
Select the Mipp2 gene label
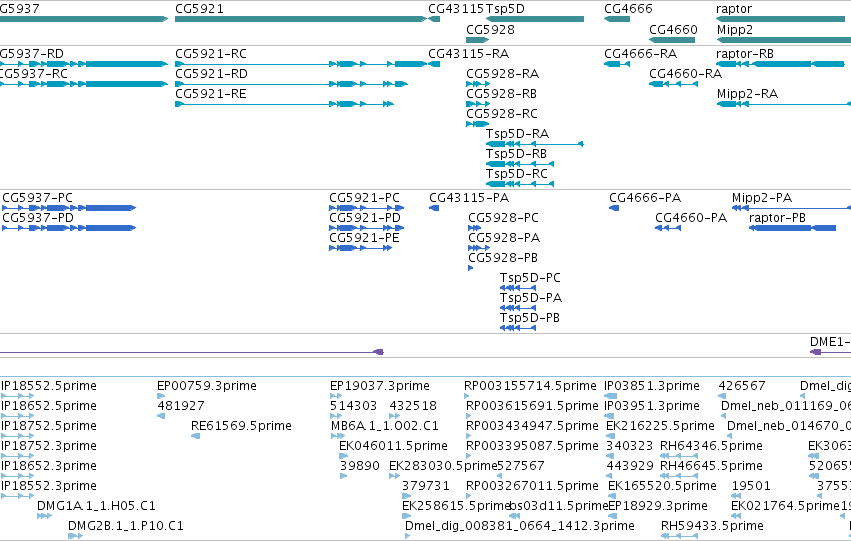coord(735,29)
